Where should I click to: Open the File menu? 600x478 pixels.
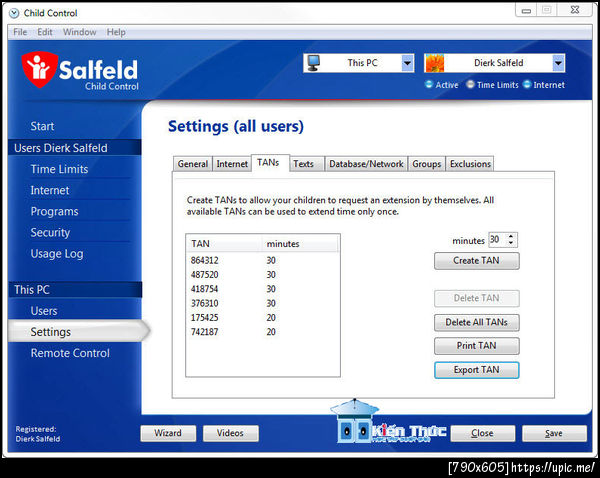(20, 32)
